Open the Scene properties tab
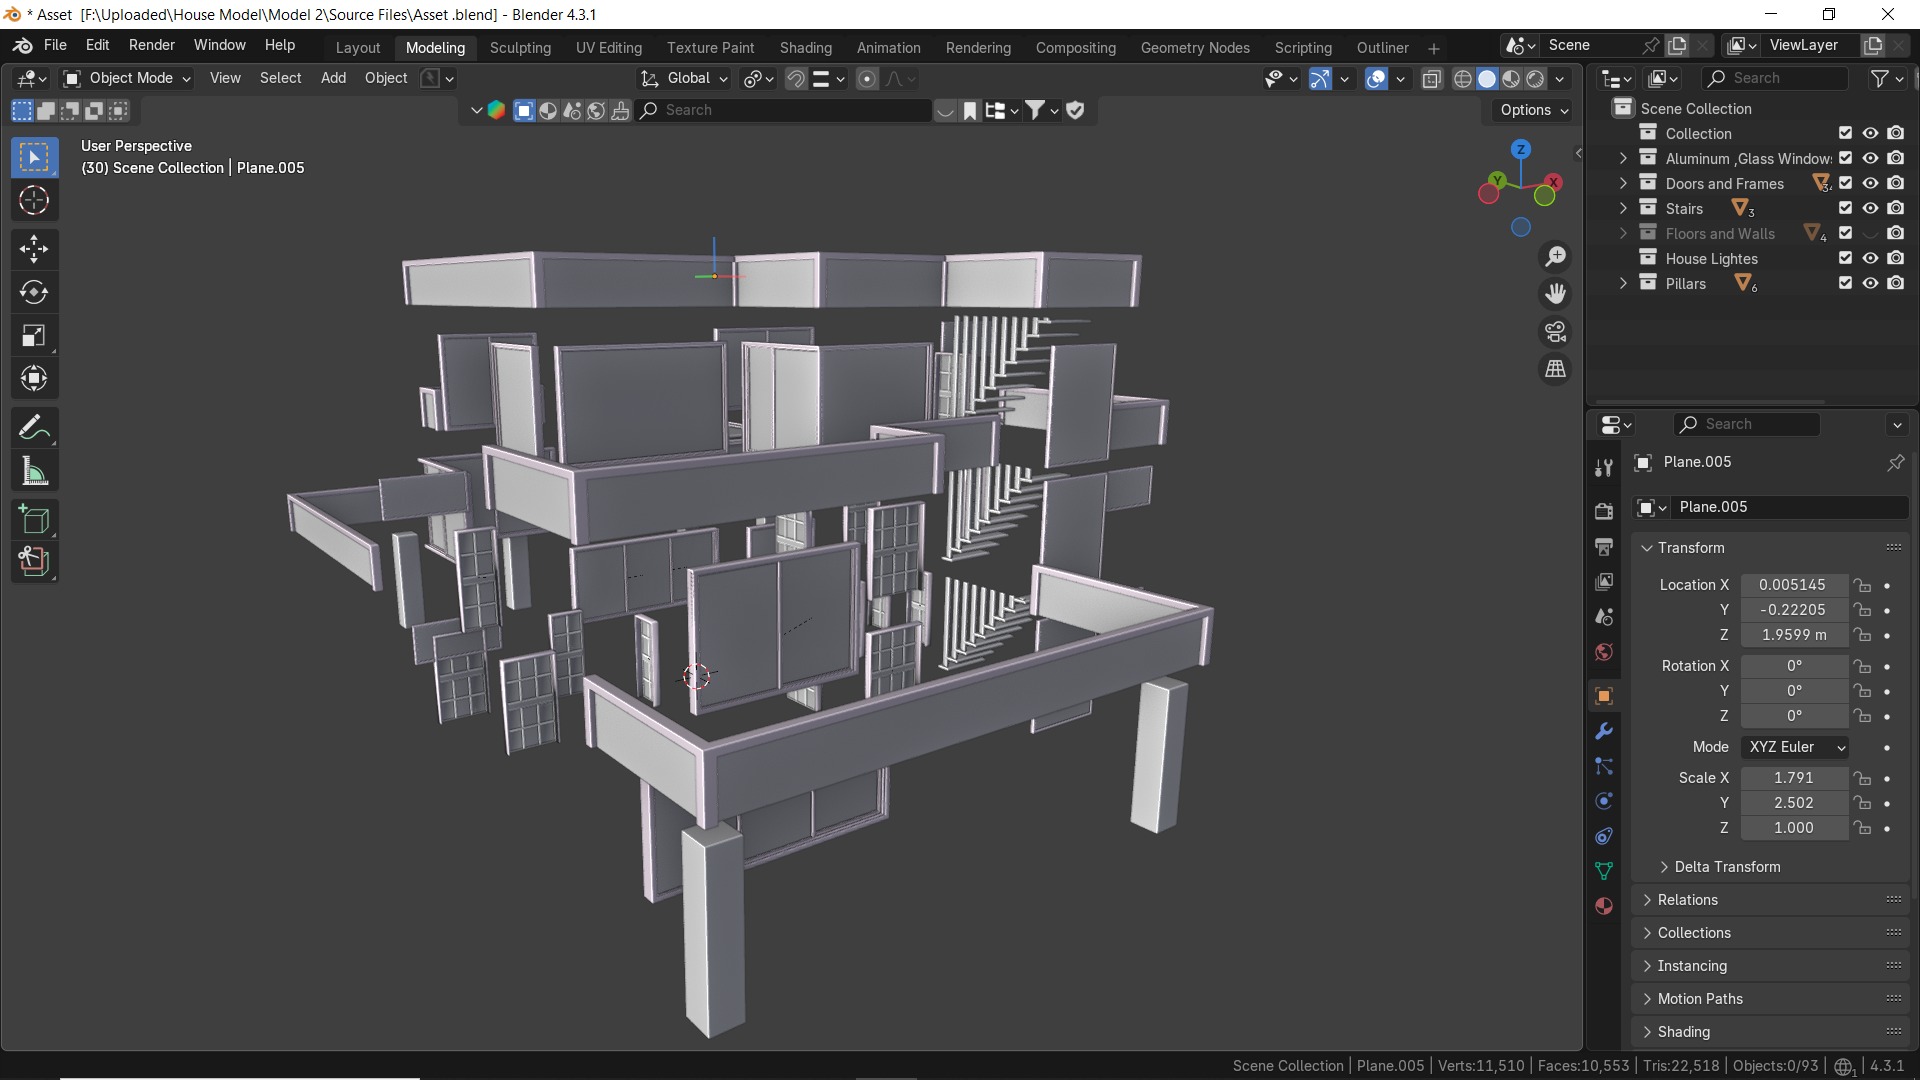Viewport: 1920px width, 1080px height. (x=1604, y=617)
